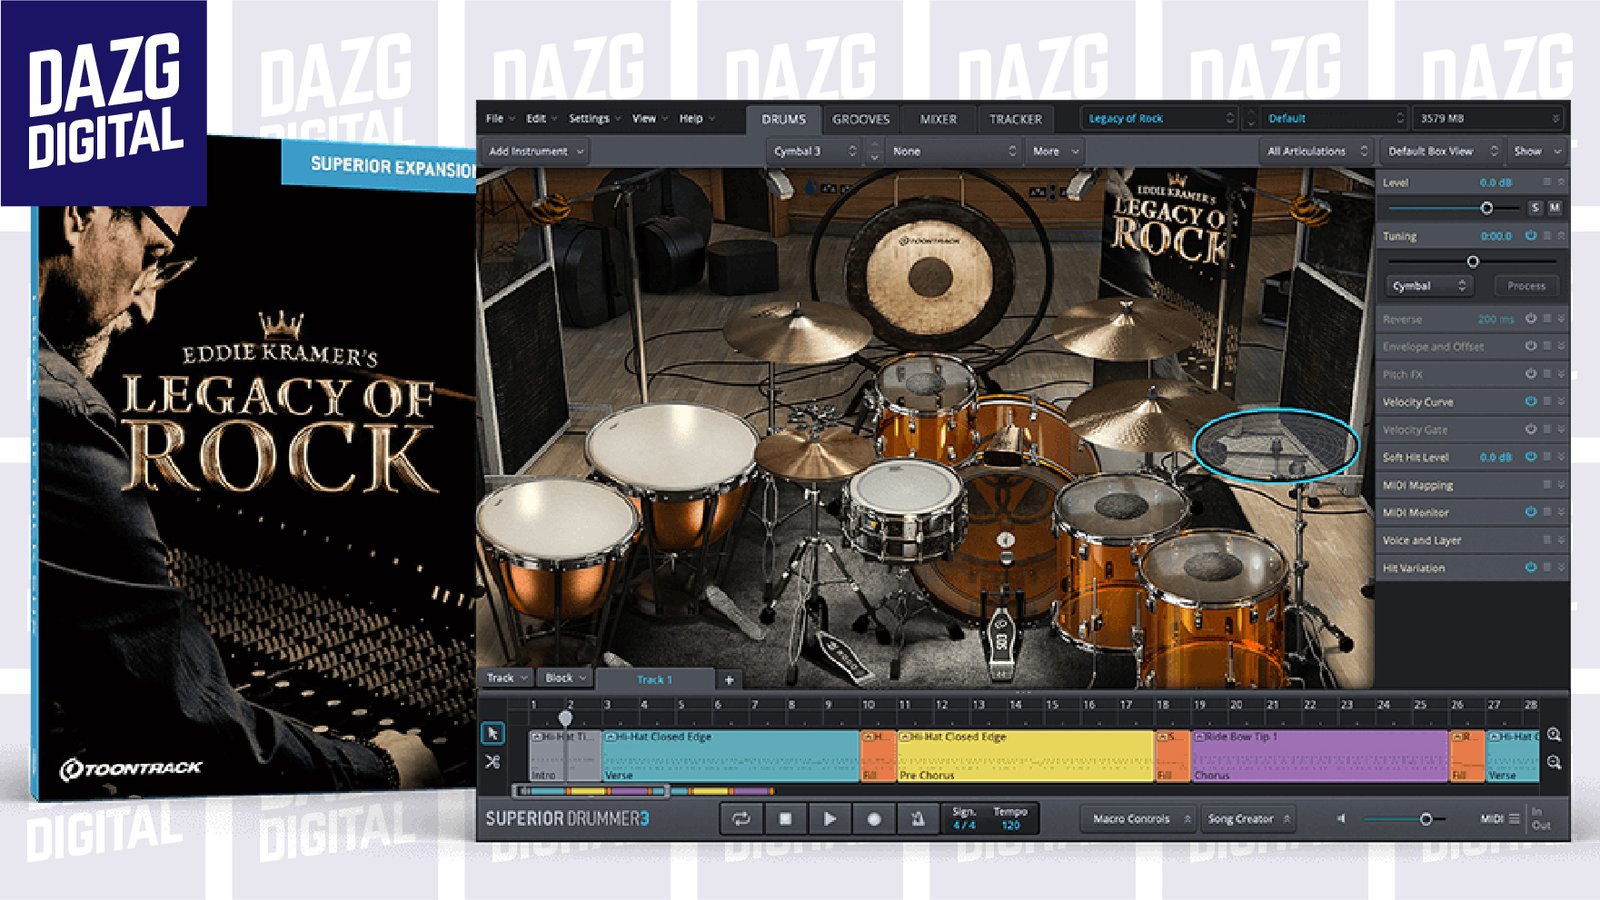Click the playhead marker on timeline ruler
Image resolution: width=1600 pixels, height=900 pixels.
pyautogui.click(x=565, y=718)
